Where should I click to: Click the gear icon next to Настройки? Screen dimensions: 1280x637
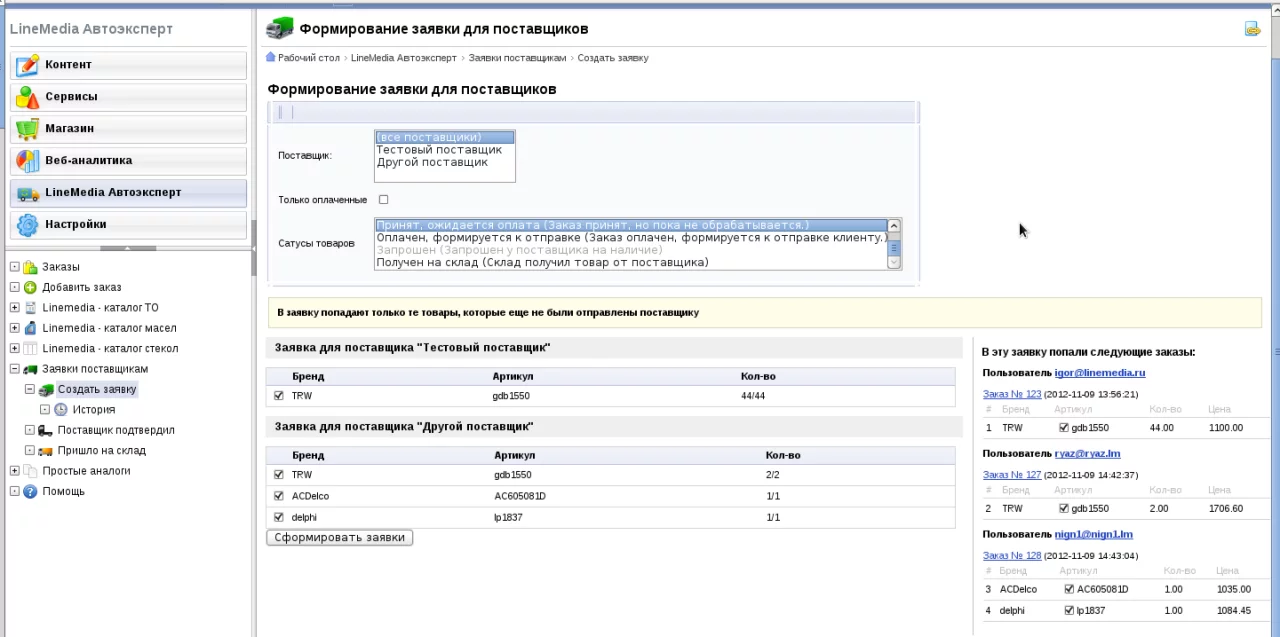[x=28, y=225]
